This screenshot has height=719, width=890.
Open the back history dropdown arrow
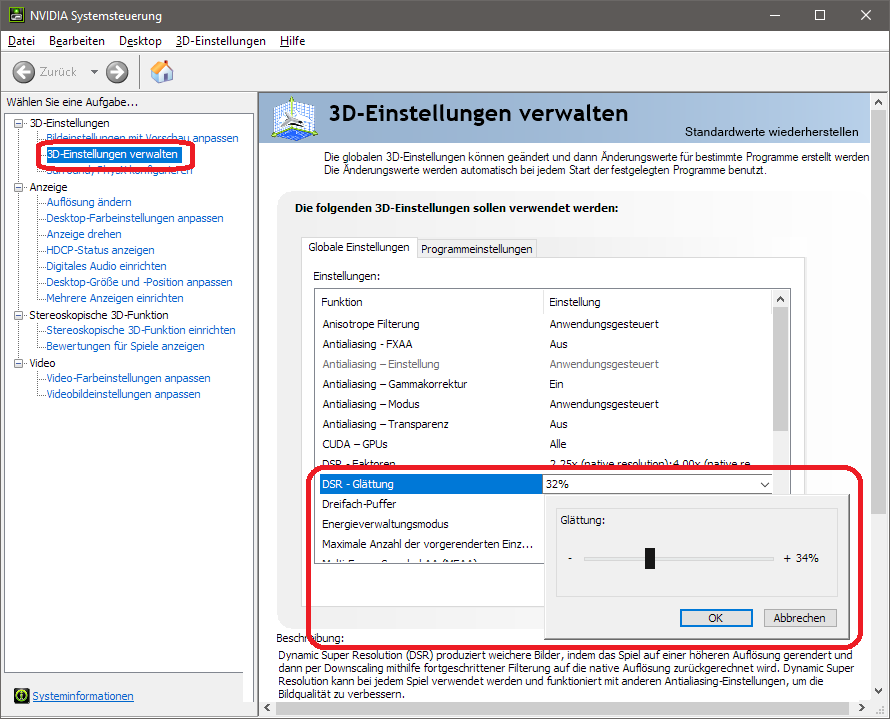coord(94,72)
